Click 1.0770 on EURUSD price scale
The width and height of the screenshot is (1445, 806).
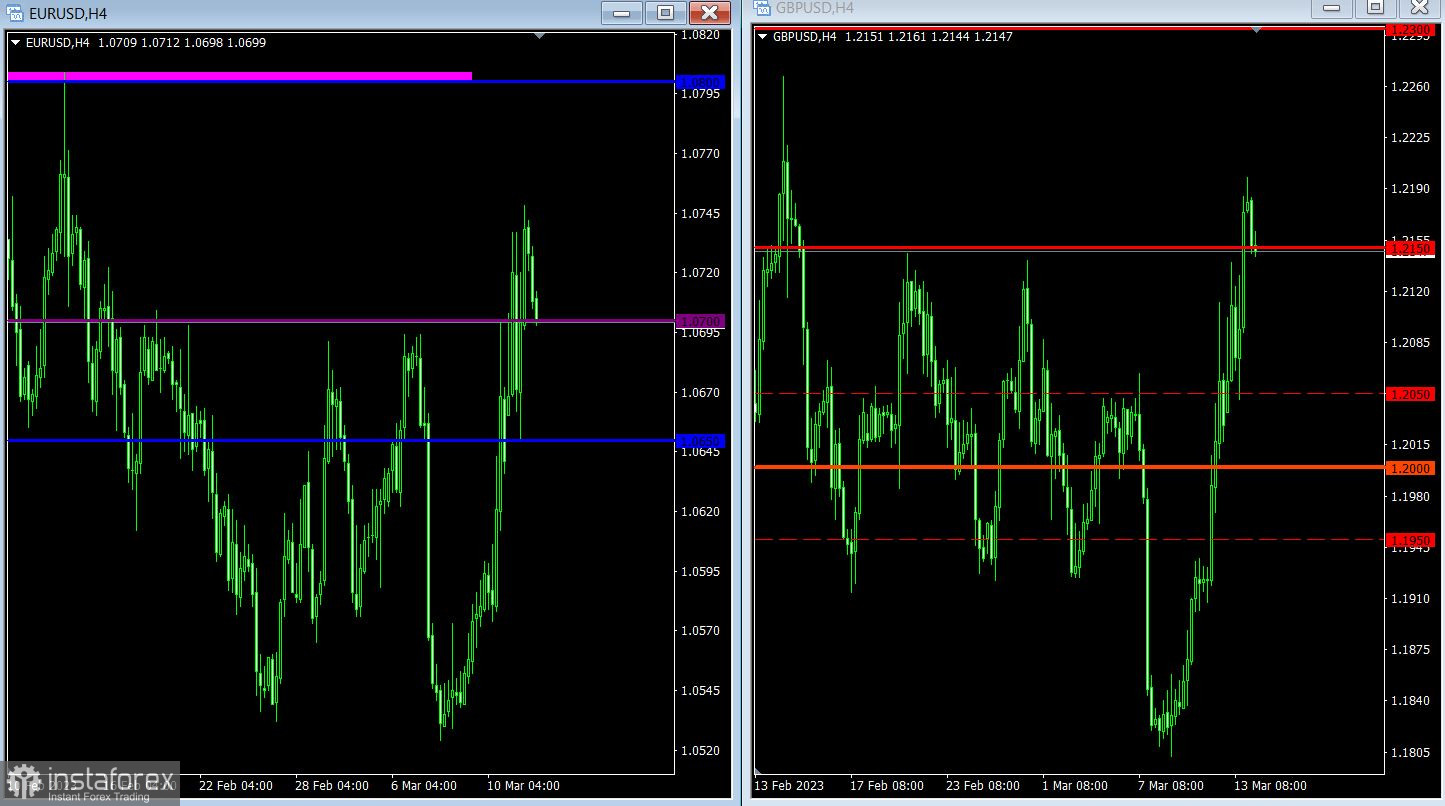[x=700, y=154]
